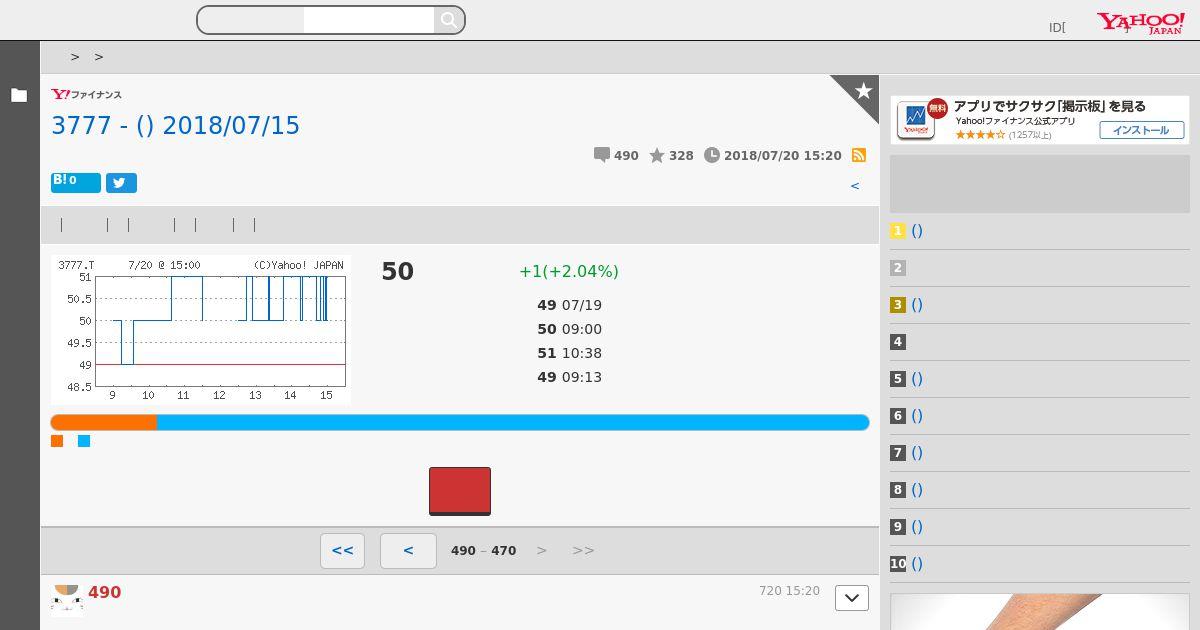This screenshot has width=1200, height=630.
Task: Open the Yahoo finance app icon in ad
Action: 915,119
